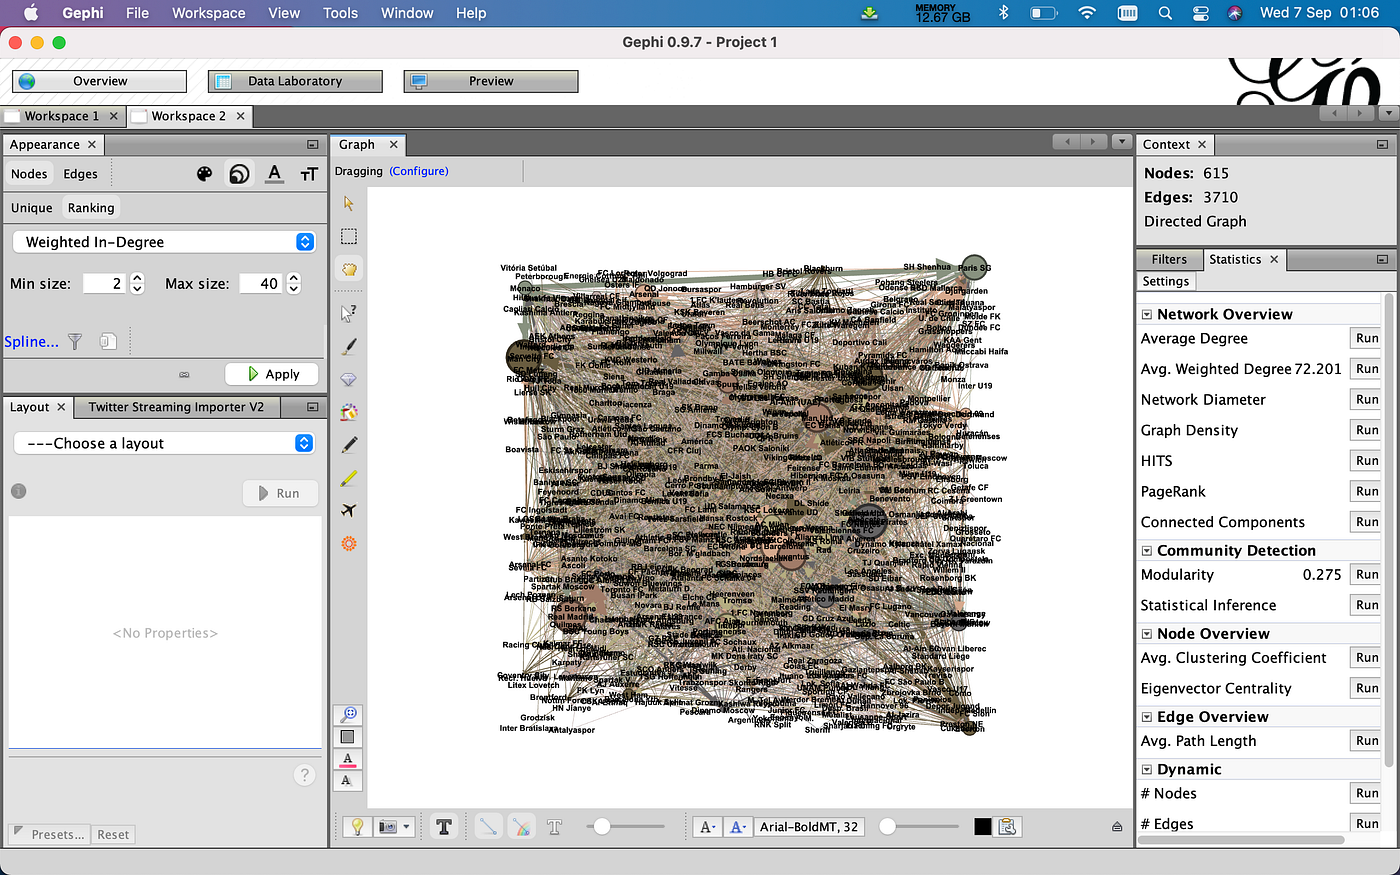Click the reset colors square icon
Screen dimensions: 1400x875
[347, 737]
